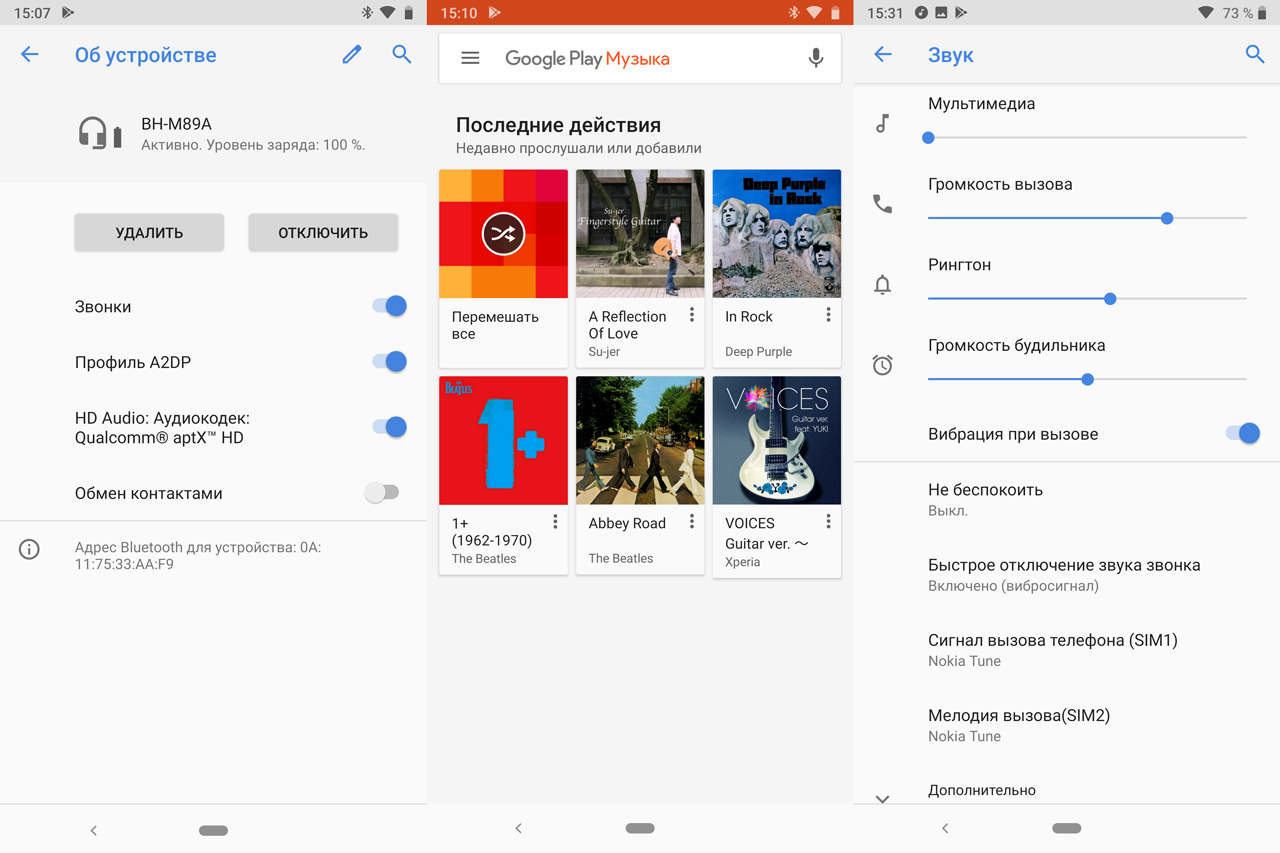Open Сигнал вызова телефона (SIM1)

[x=1066, y=650]
